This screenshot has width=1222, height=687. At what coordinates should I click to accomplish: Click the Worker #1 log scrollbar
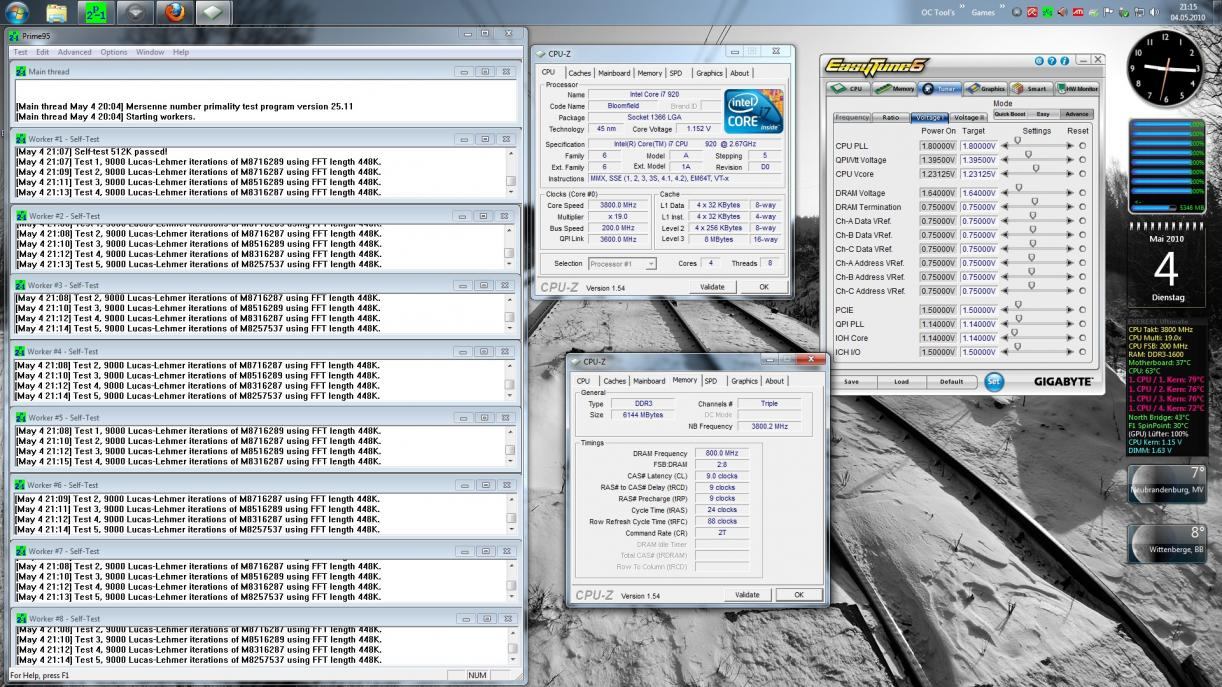(x=511, y=172)
